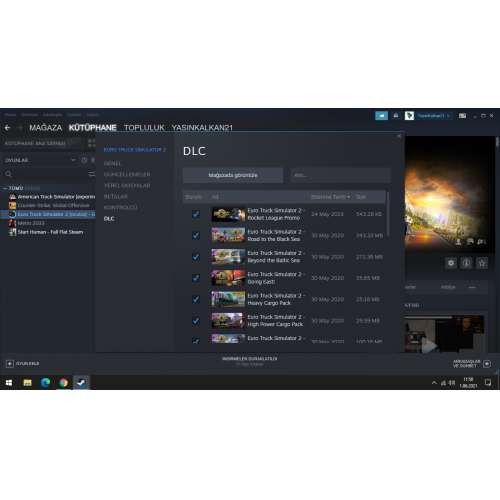Screen dimensions: 500x500
Task: Open File Explorer in taskbar
Action: 27,383
